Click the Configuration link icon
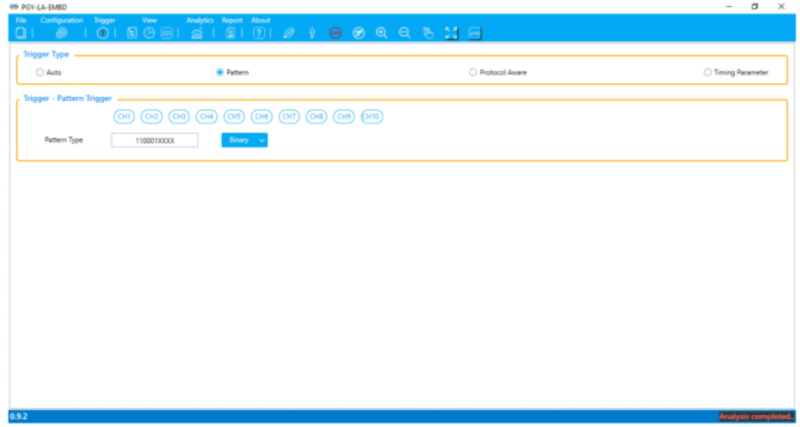 [x=61, y=33]
